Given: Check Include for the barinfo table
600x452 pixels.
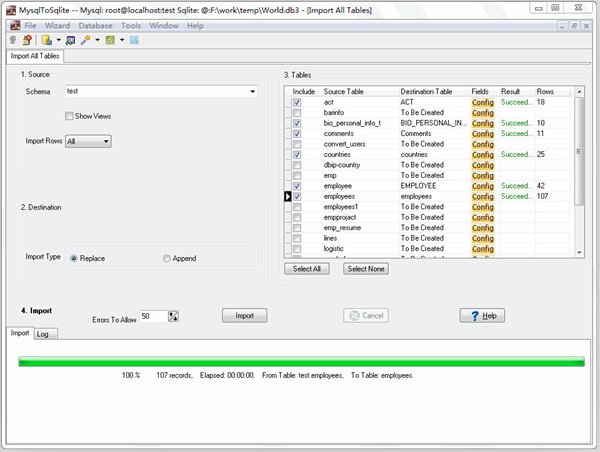Looking at the screenshot, I should (x=297, y=113).
